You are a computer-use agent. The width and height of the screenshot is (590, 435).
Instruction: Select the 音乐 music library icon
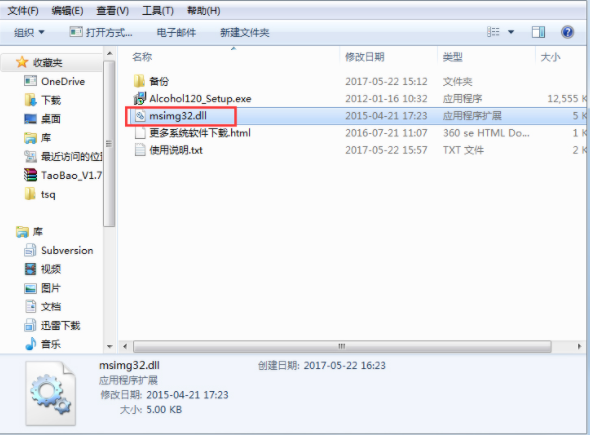click(30, 344)
